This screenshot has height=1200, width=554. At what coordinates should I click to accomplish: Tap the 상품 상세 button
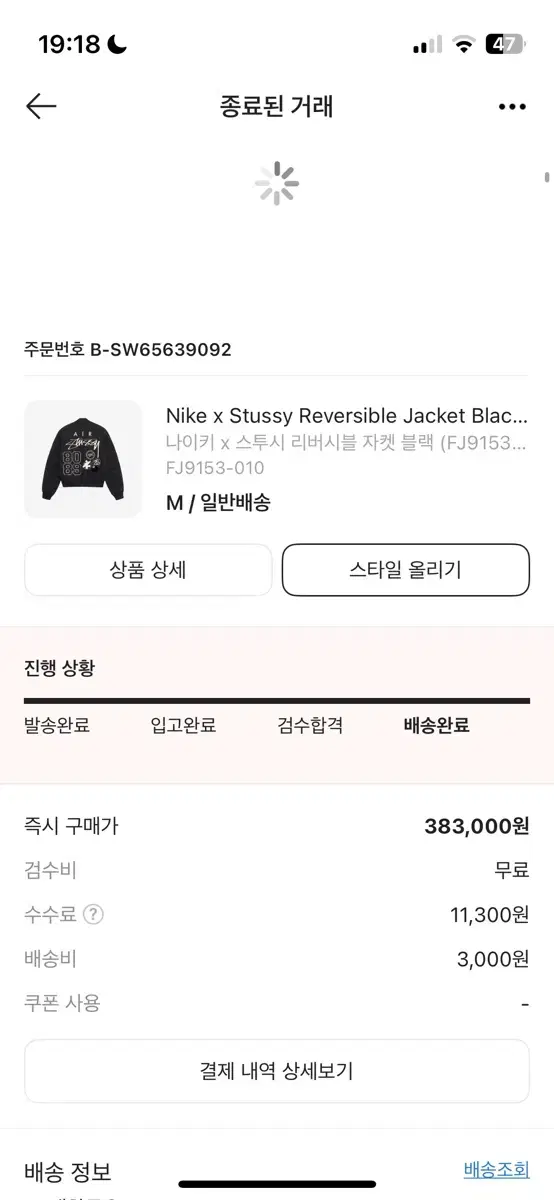pyautogui.click(x=148, y=570)
